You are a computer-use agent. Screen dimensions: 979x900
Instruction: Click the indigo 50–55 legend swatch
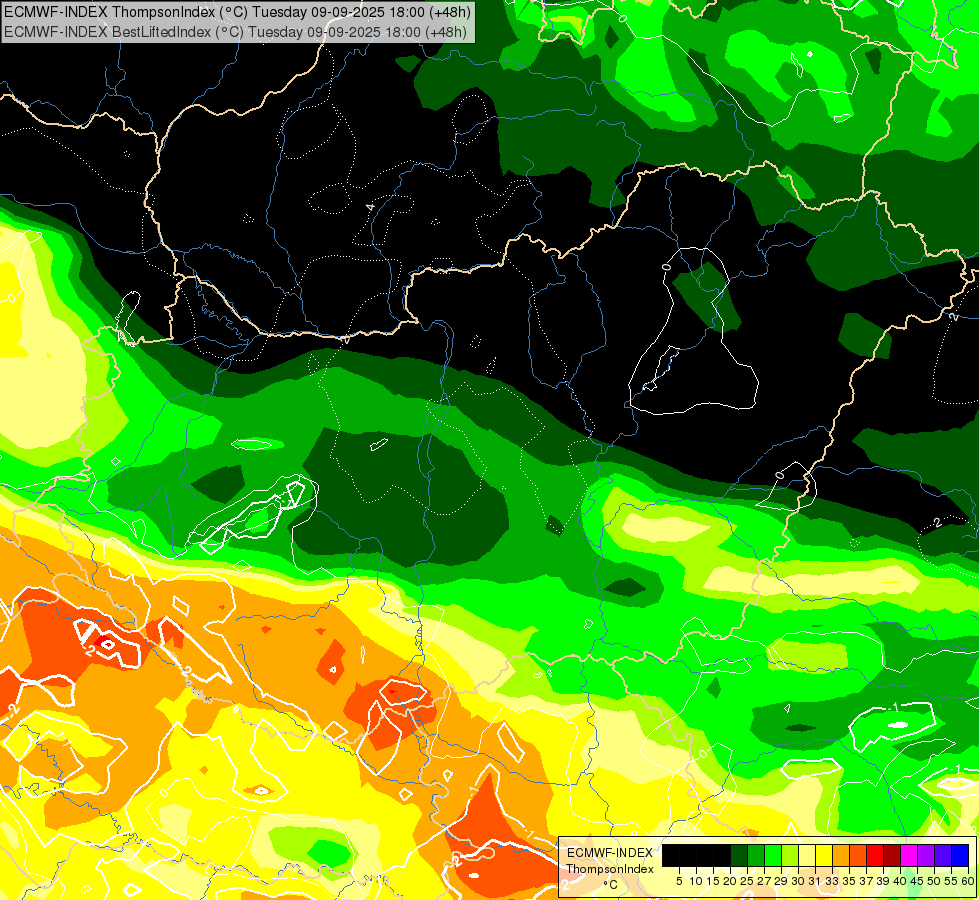[x=943, y=855]
